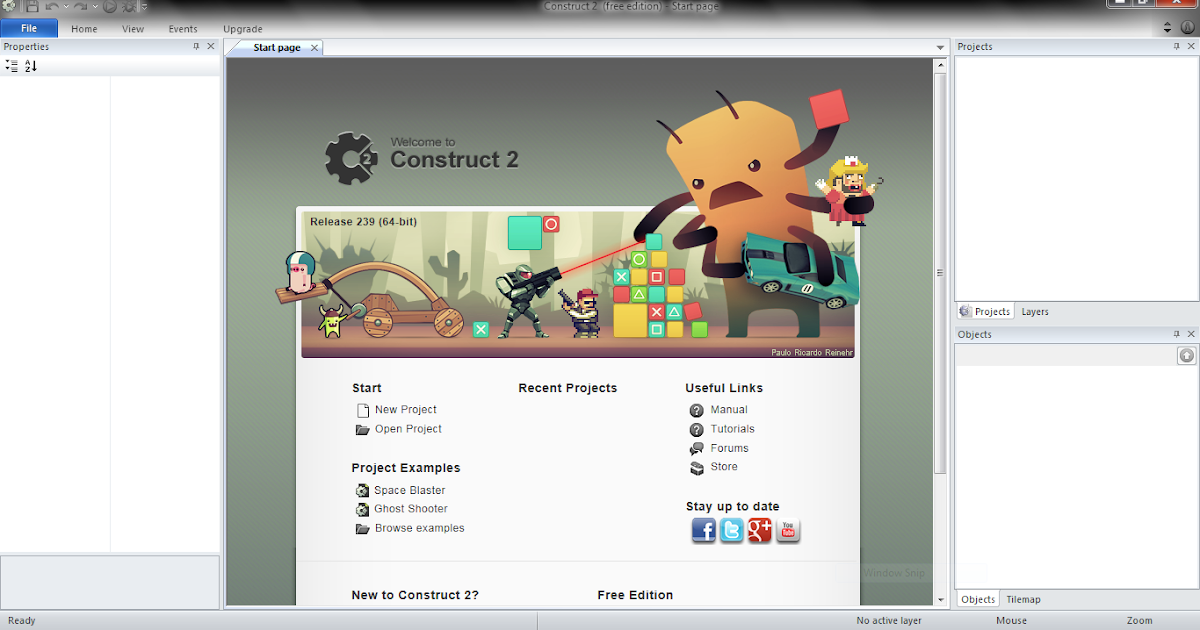Click the YouTube icon on the start page
This screenshot has height=630, width=1200.
pyautogui.click(x=788, y=531)
